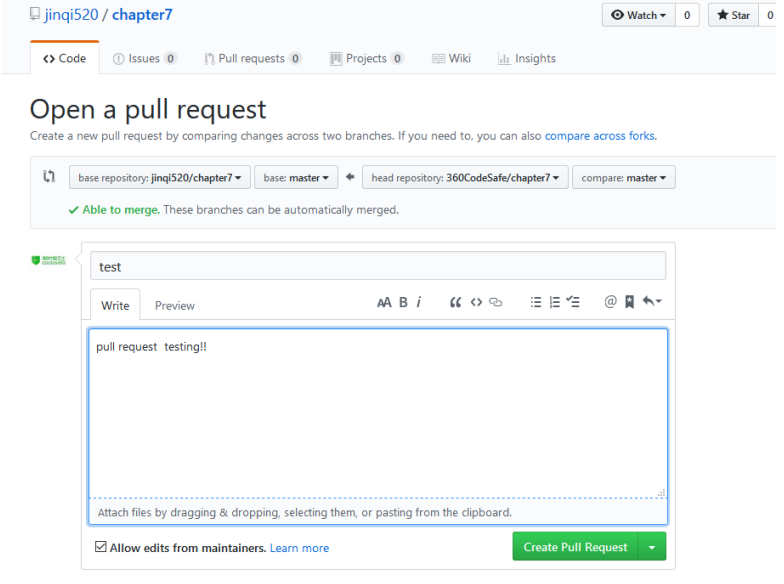Select the Write tab in editor
This screenshot has width=784, height=584.
(x=115, y=306)
